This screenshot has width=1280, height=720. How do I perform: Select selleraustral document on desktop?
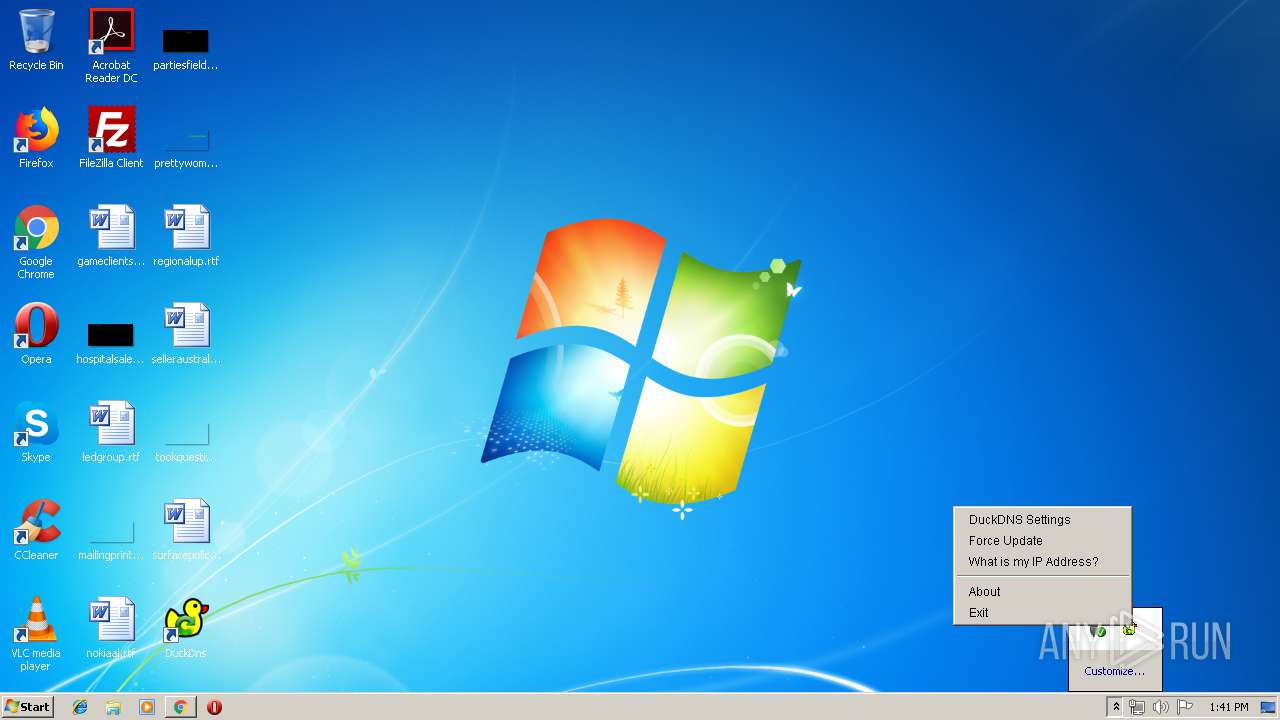(186, 334)
